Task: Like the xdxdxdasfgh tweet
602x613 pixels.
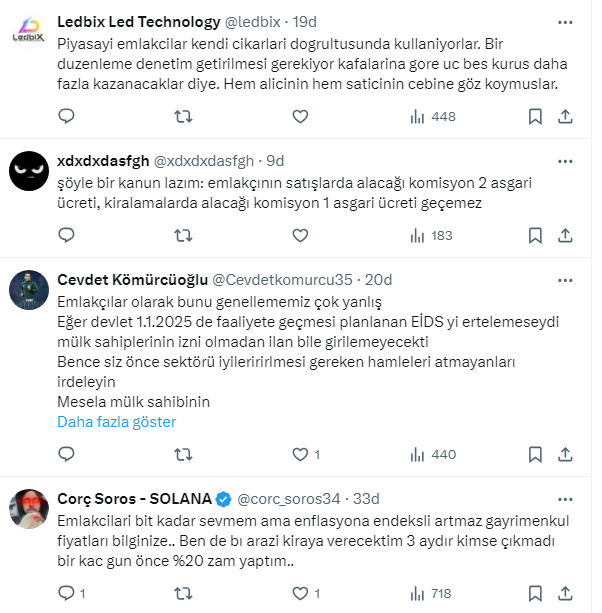Action: [x=300, y=236]
